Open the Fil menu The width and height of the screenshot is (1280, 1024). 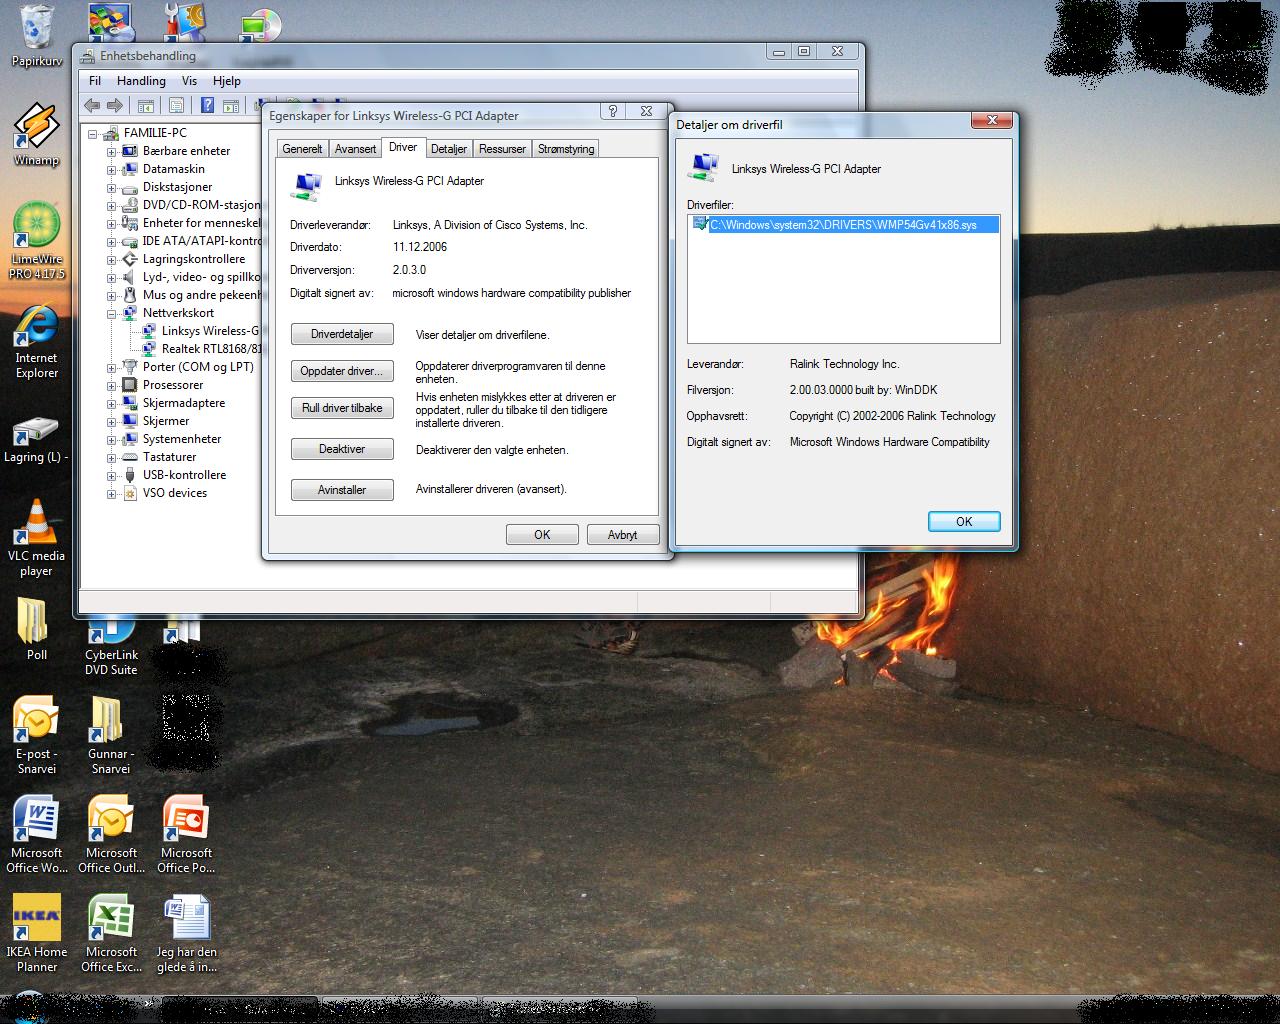(95, 81)
